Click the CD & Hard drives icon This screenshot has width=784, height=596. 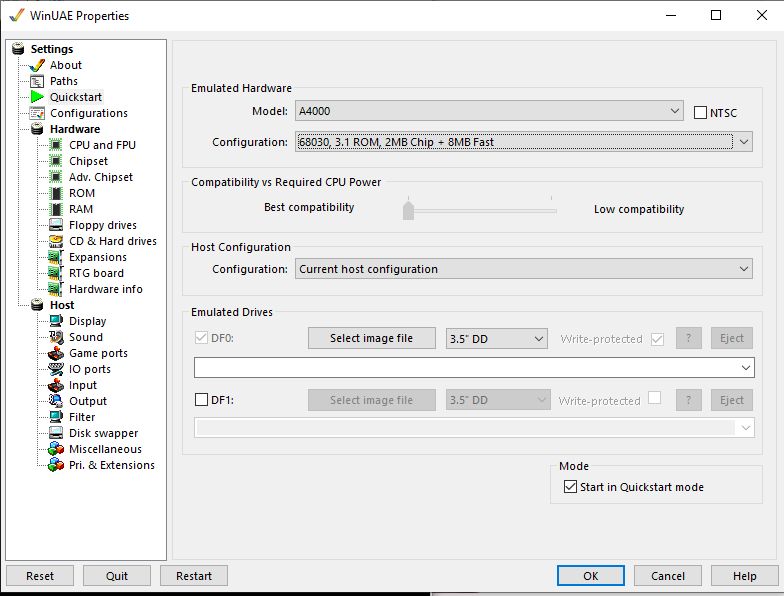(x=56, y=241)
